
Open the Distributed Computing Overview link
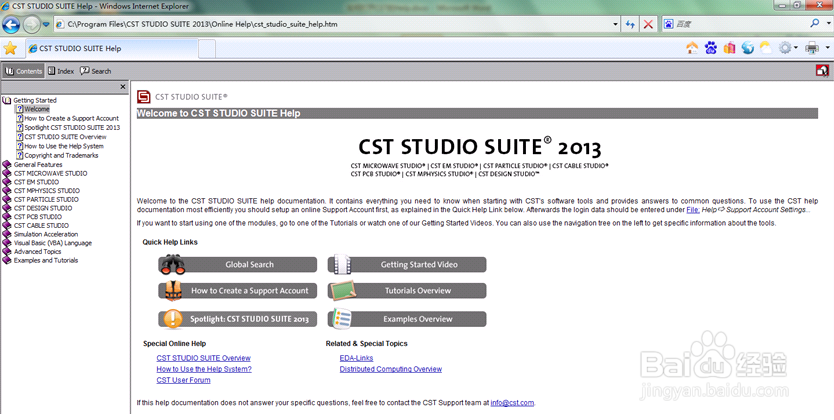pos(391,369)
